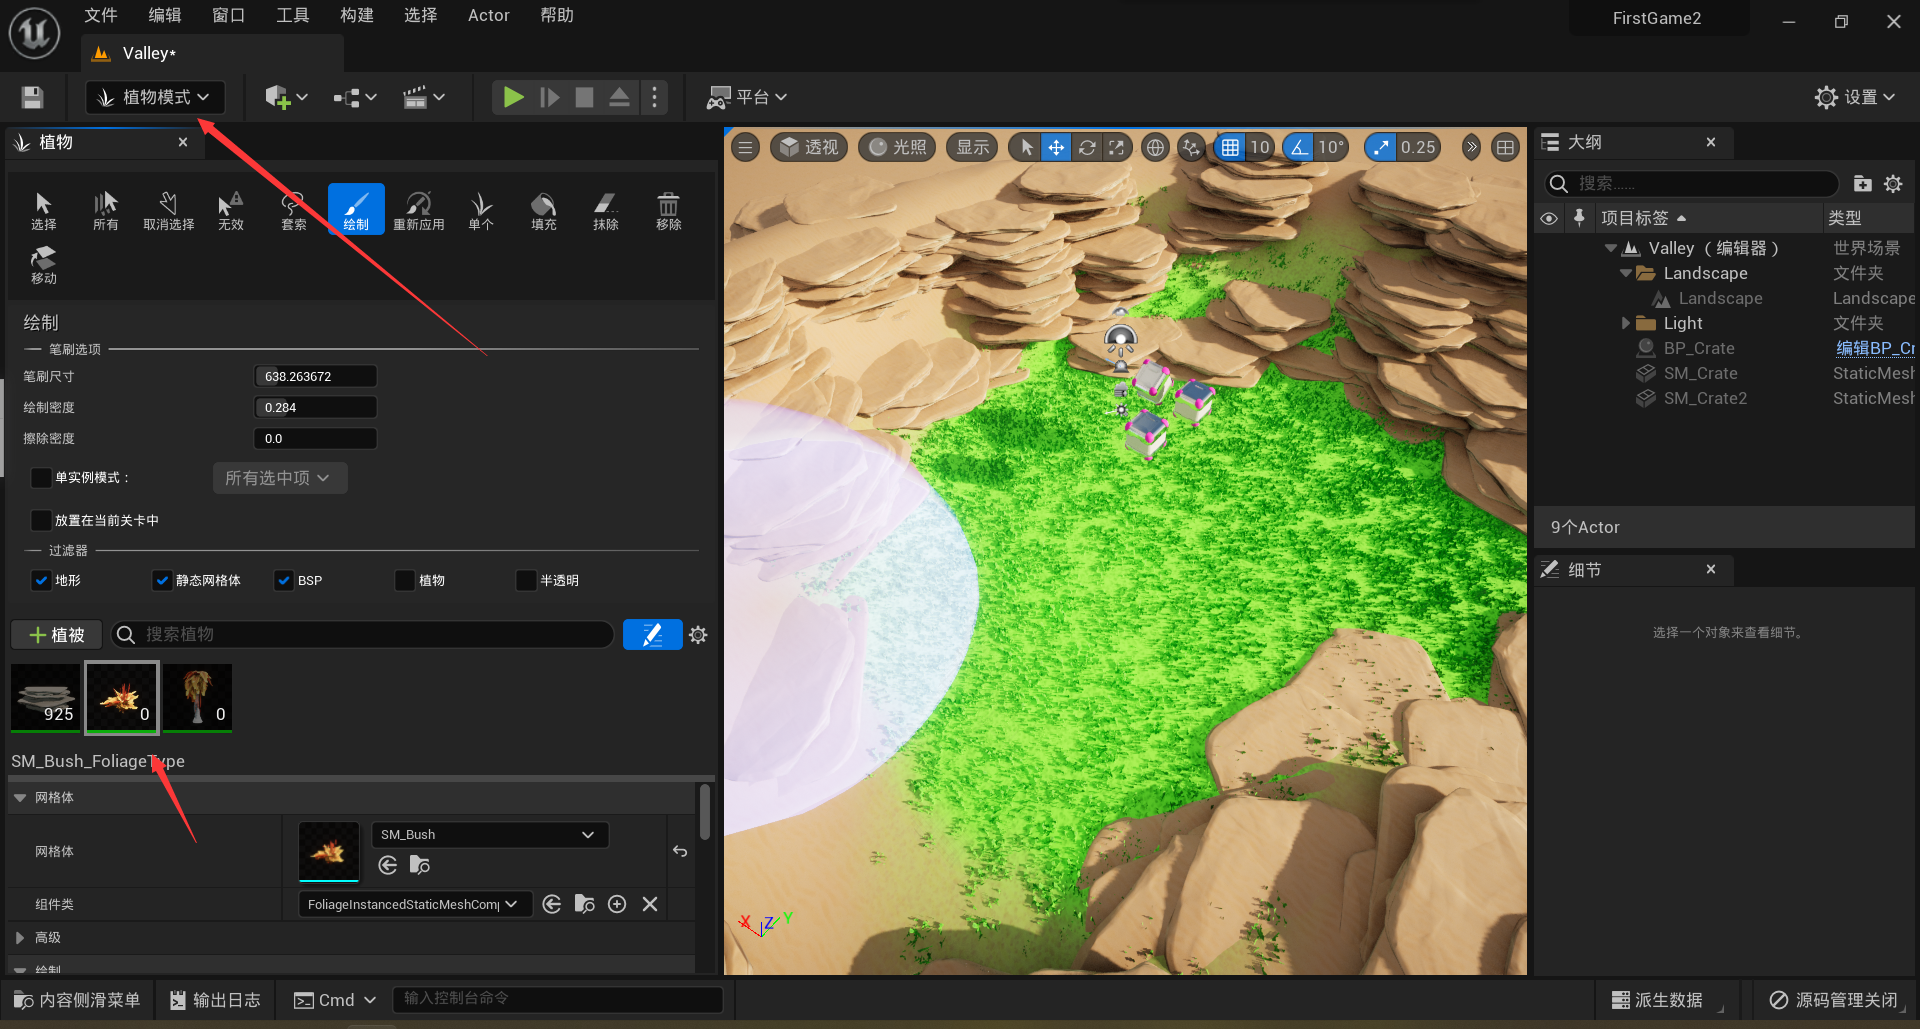Screen dimensions: 1920x1029
Task: Select the 取消选择 deselect tool
Action: click(x=168, y=211)
